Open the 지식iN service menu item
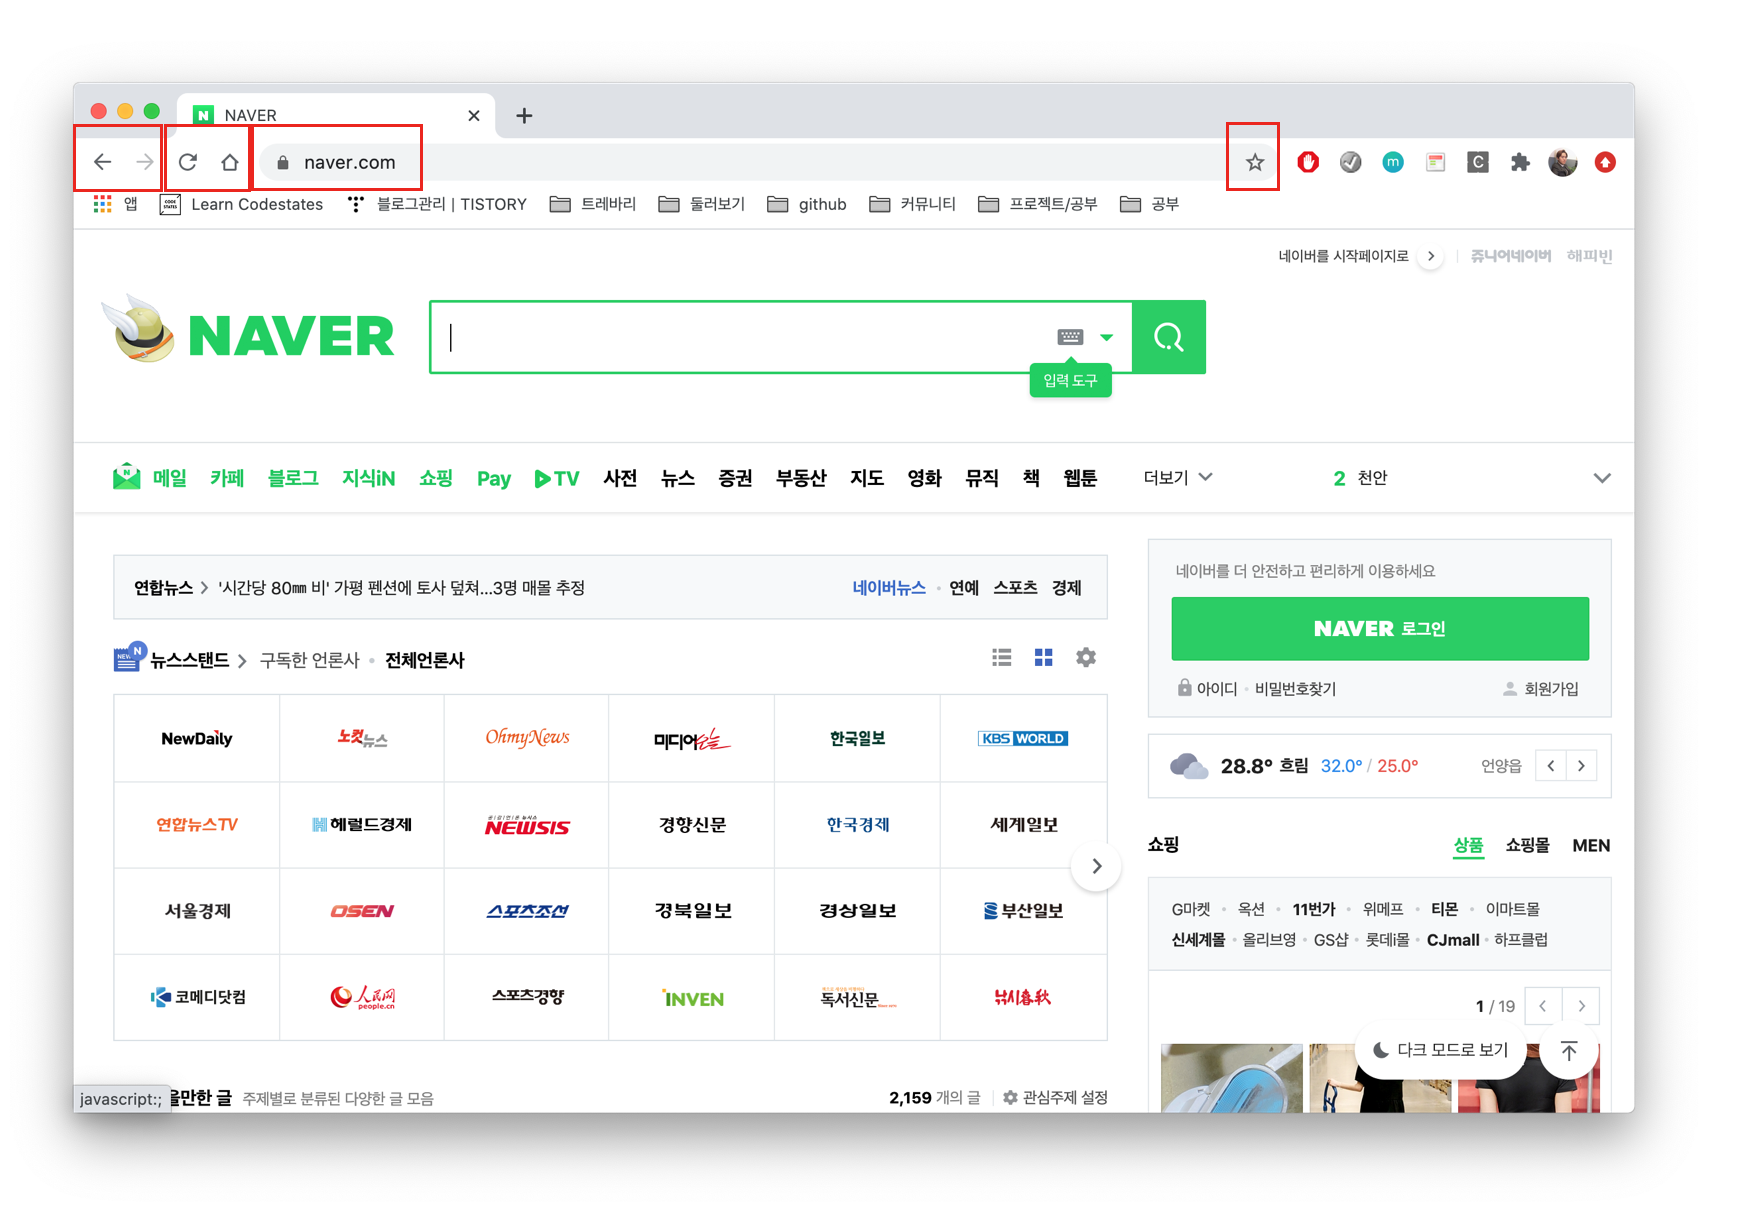The height and width of the screenshot is (1210, 1750). [368, 478]
